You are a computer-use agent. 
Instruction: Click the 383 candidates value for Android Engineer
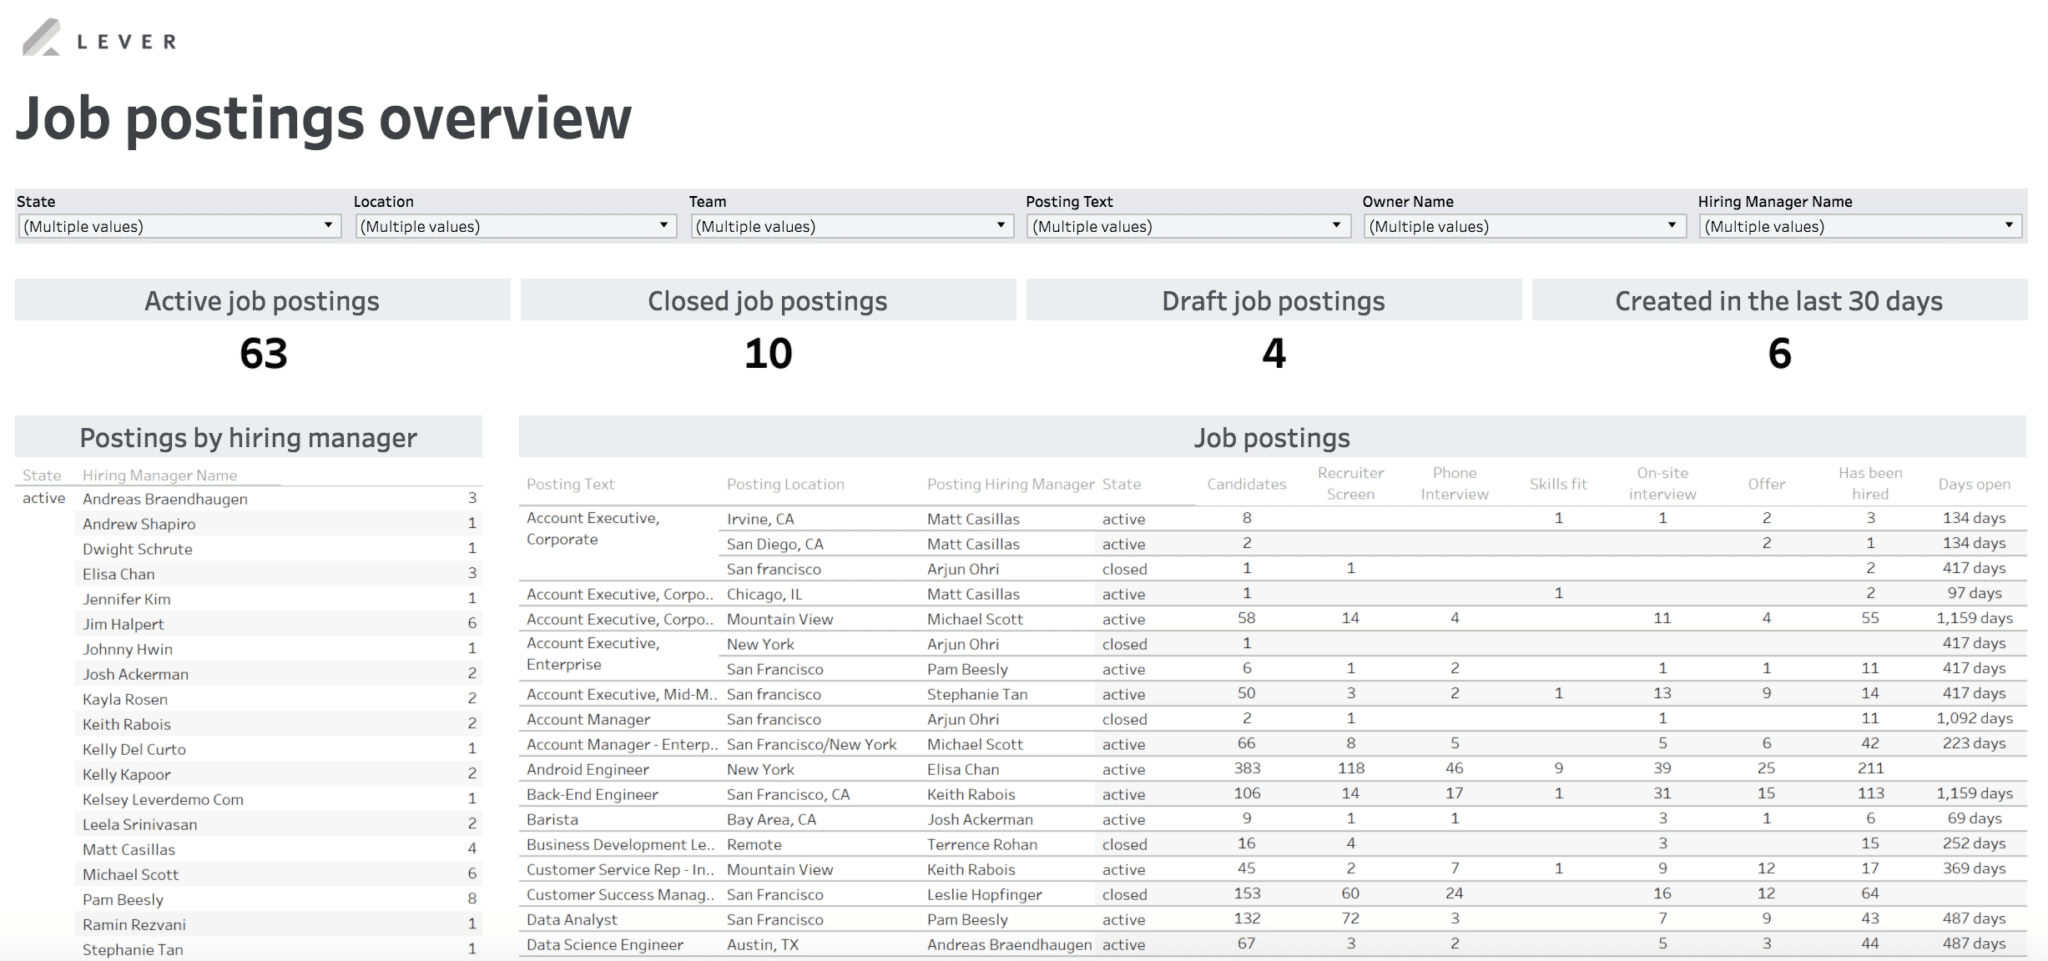pos(1246,768)
